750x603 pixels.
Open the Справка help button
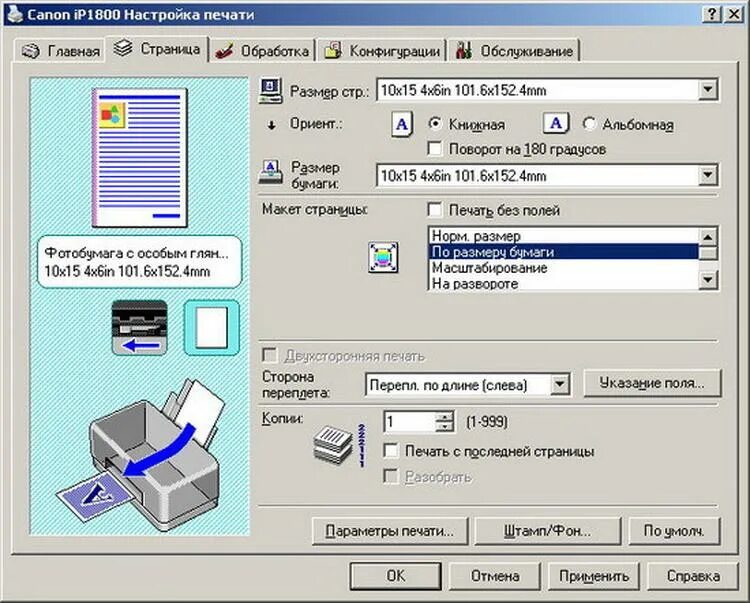693,576
